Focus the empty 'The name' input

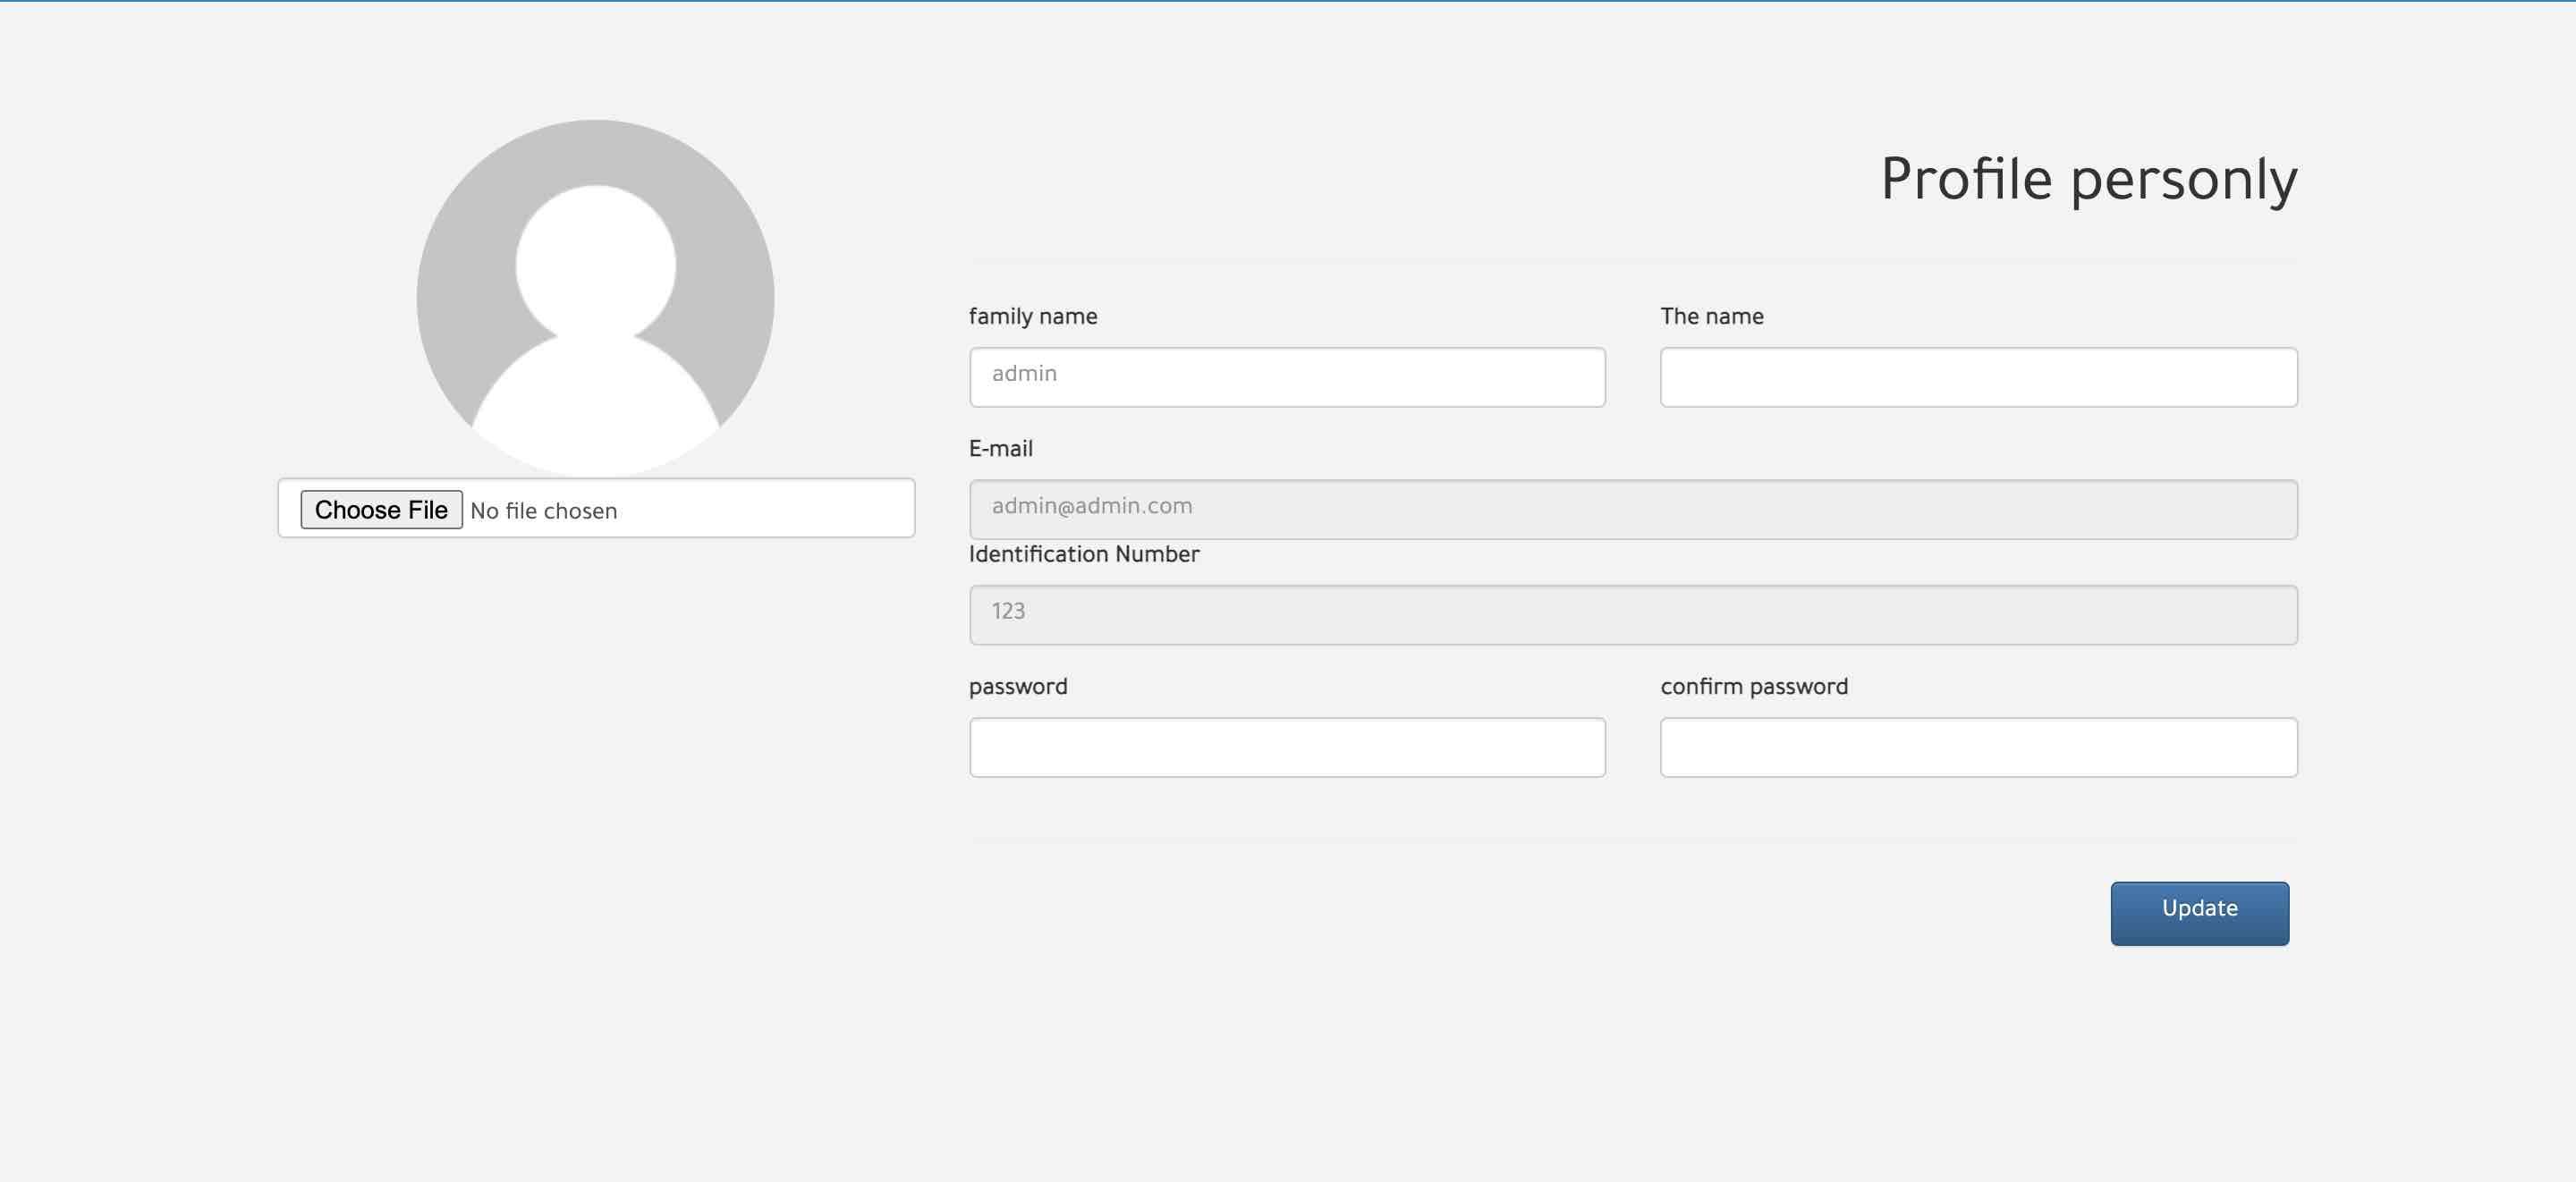(x=1978, y=377)
